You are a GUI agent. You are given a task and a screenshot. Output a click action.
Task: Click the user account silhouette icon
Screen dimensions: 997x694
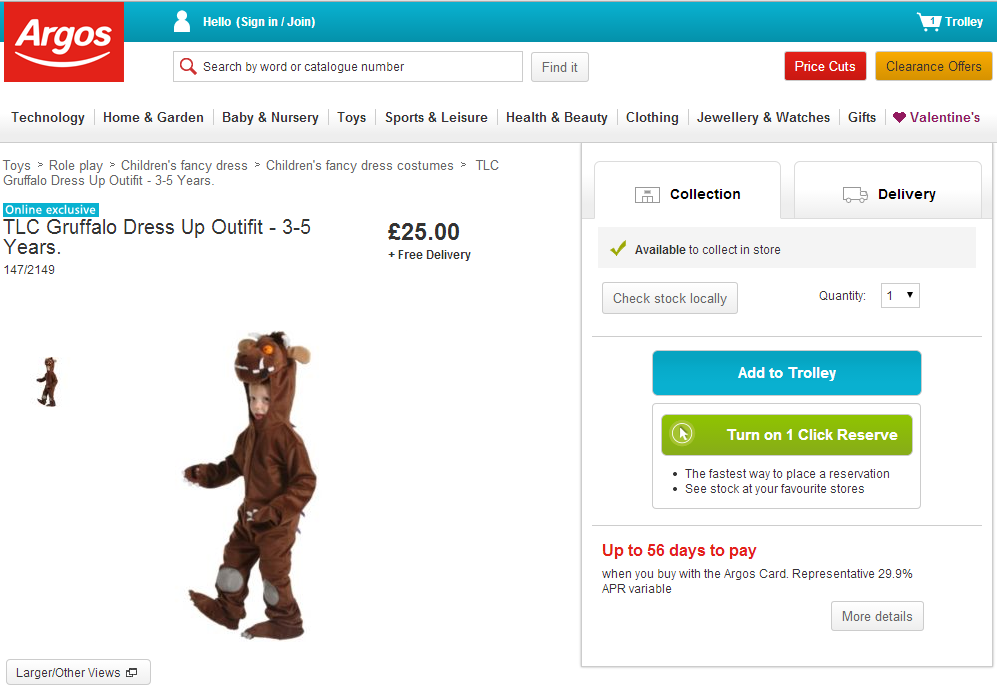coord(182,21)
